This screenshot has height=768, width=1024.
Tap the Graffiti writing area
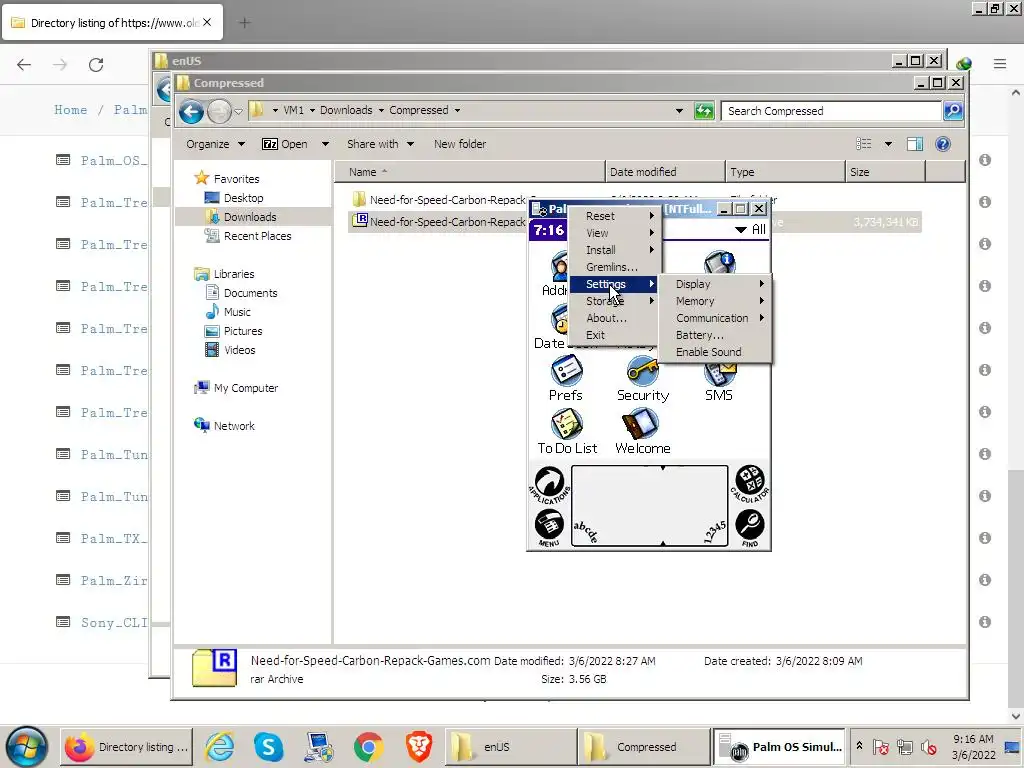click(649, 506)
